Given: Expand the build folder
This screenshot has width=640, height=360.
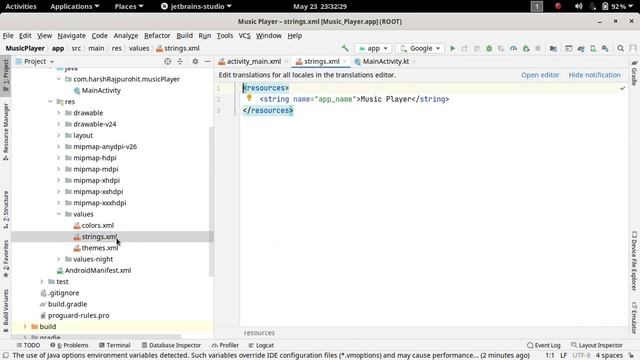Looking at the screenshot, I should (x=25, y=327).
